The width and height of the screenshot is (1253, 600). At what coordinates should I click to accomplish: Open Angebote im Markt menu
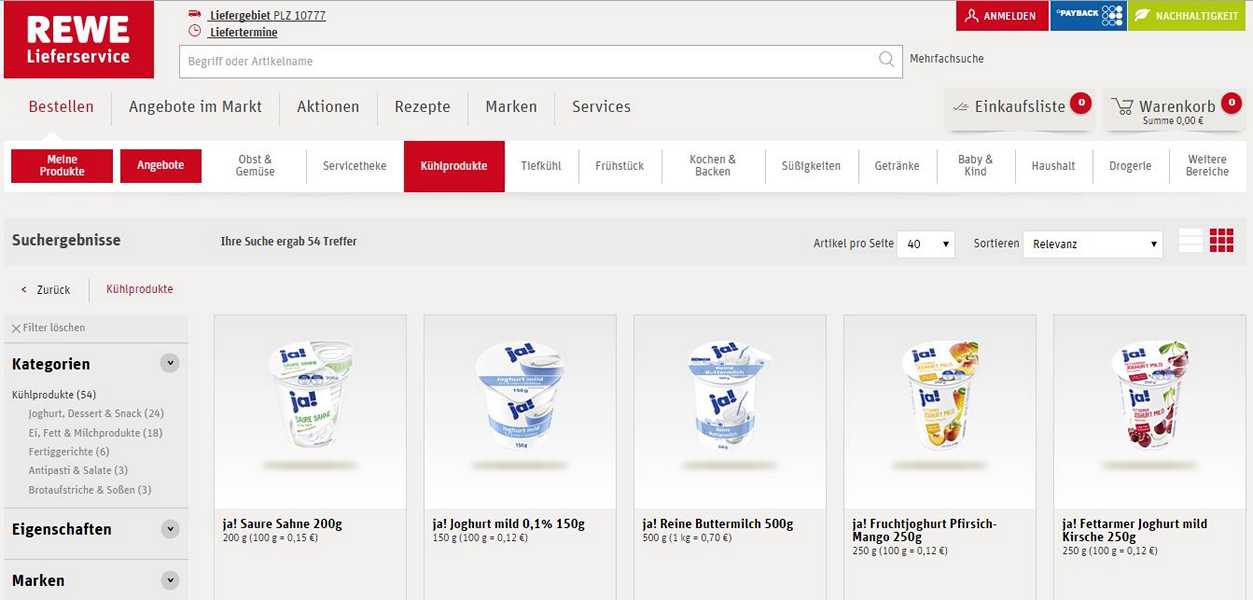[195, 107]
